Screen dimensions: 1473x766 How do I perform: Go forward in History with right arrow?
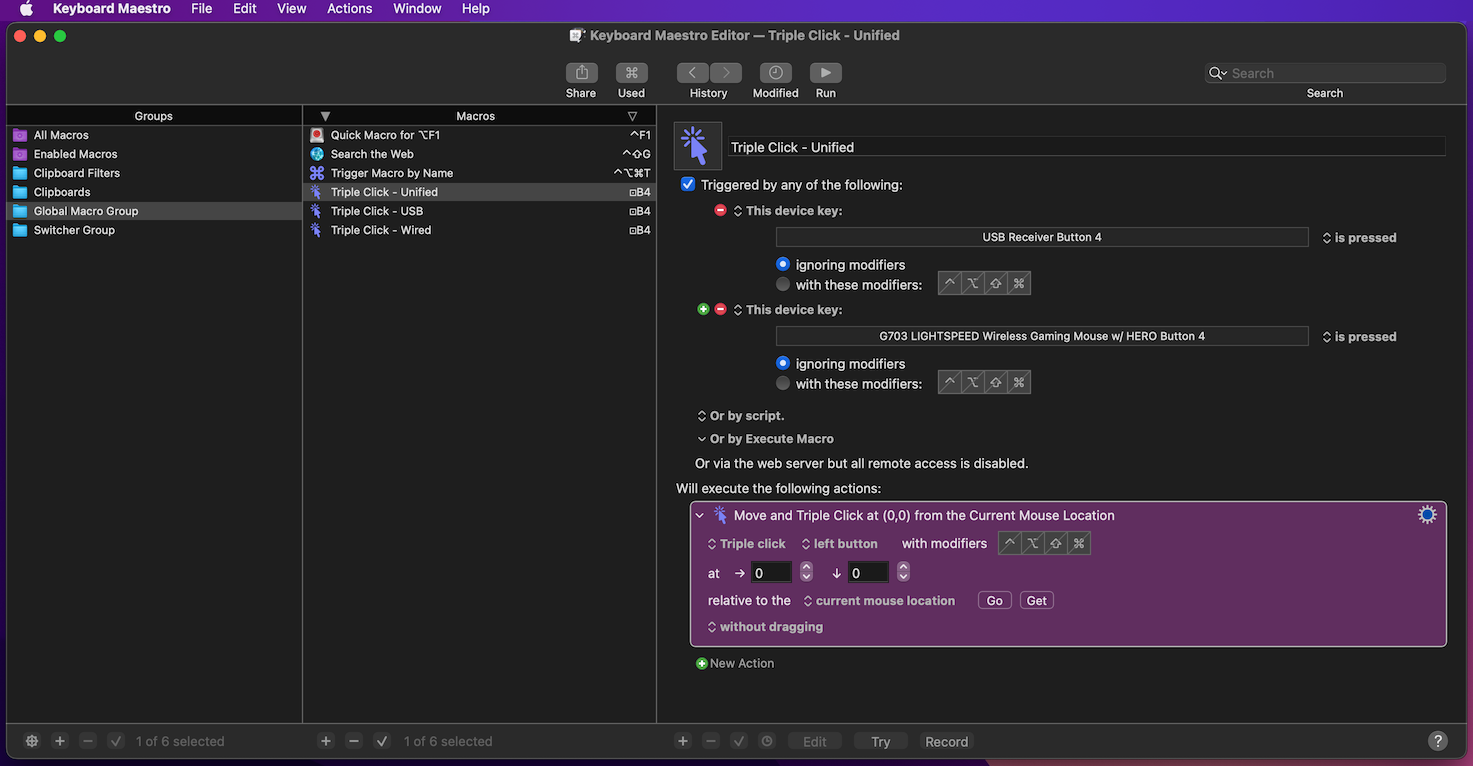coord(725,73)
